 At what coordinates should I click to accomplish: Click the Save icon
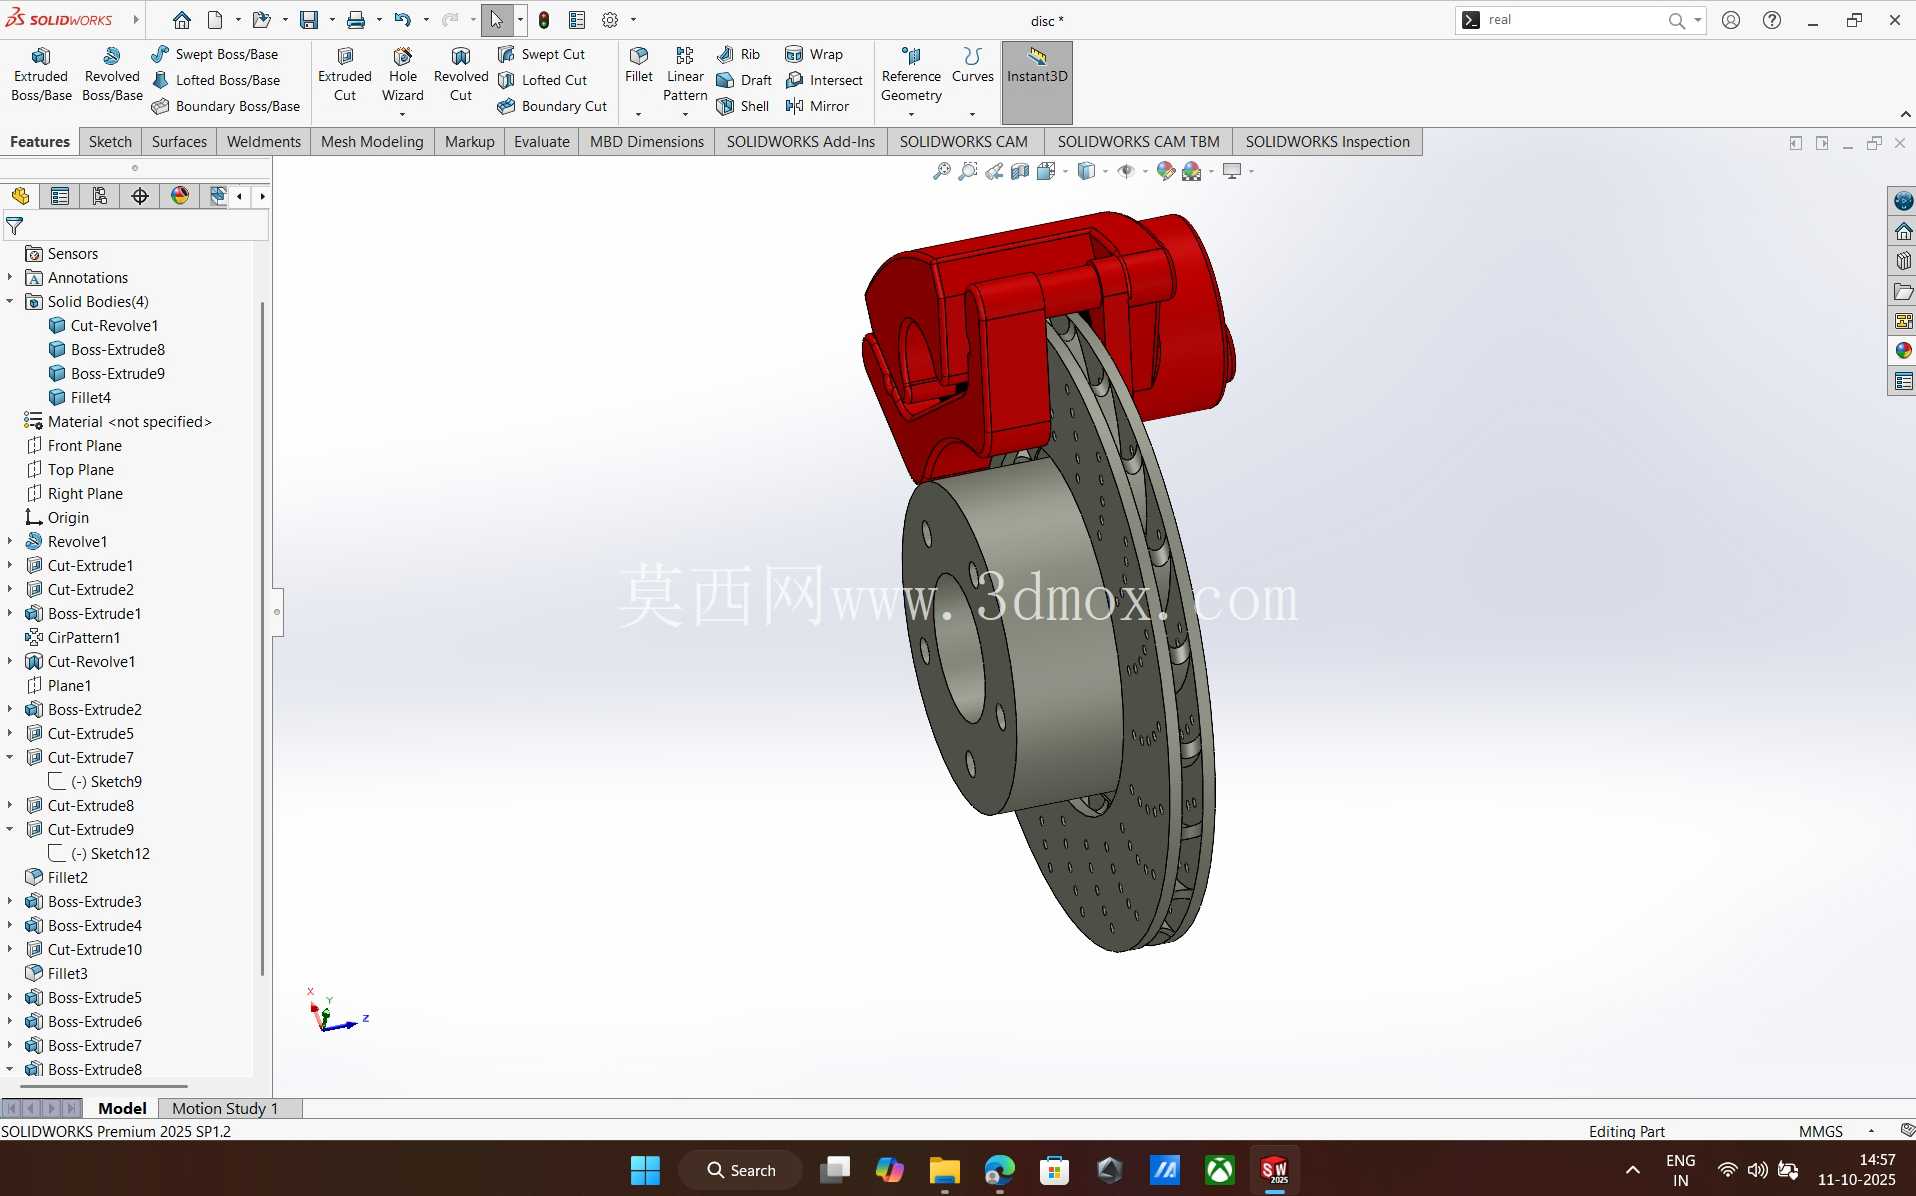click(309, 20)
